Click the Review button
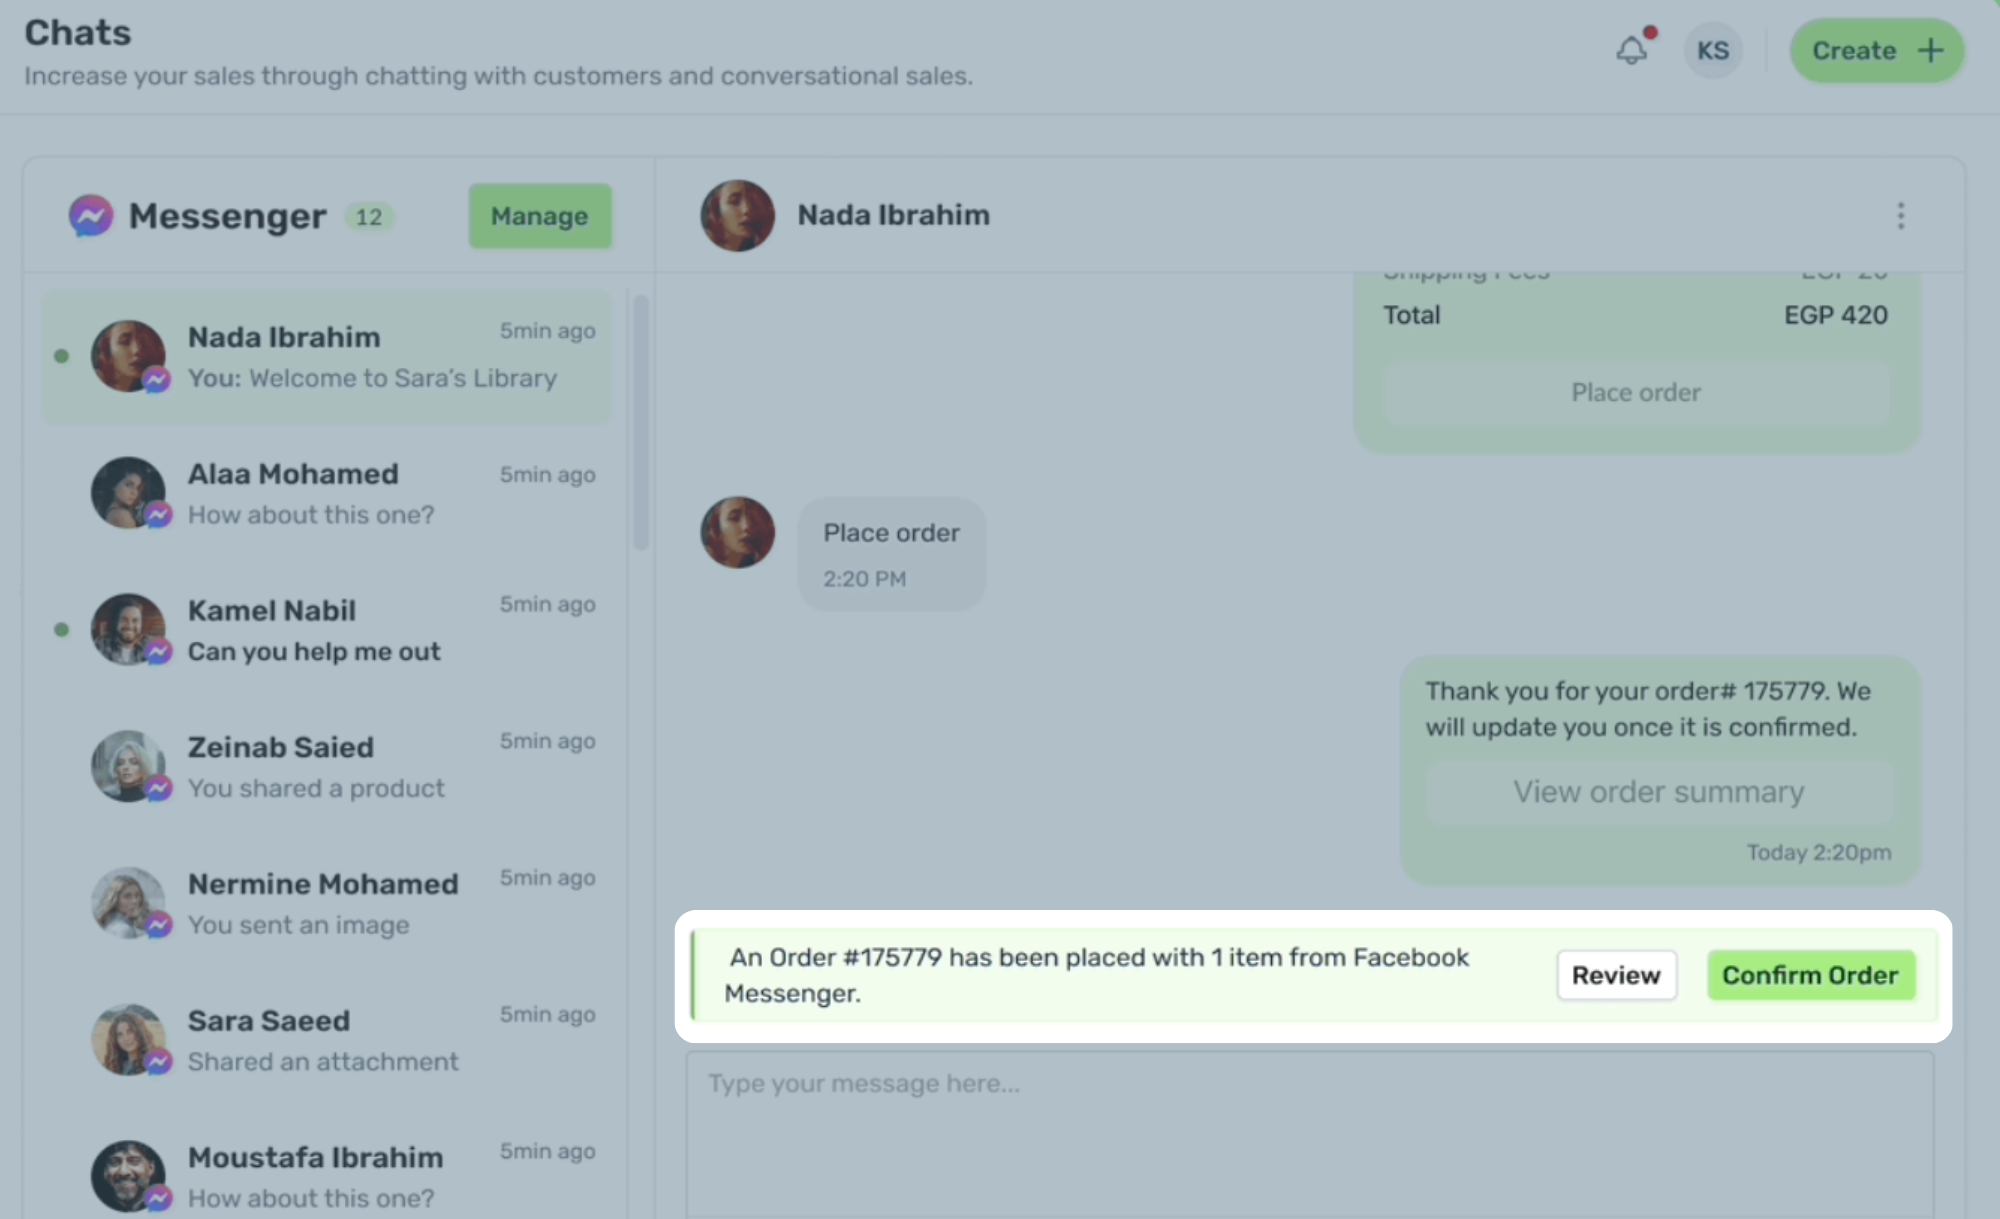Screen dimensions: 2000x1219 1616,975
